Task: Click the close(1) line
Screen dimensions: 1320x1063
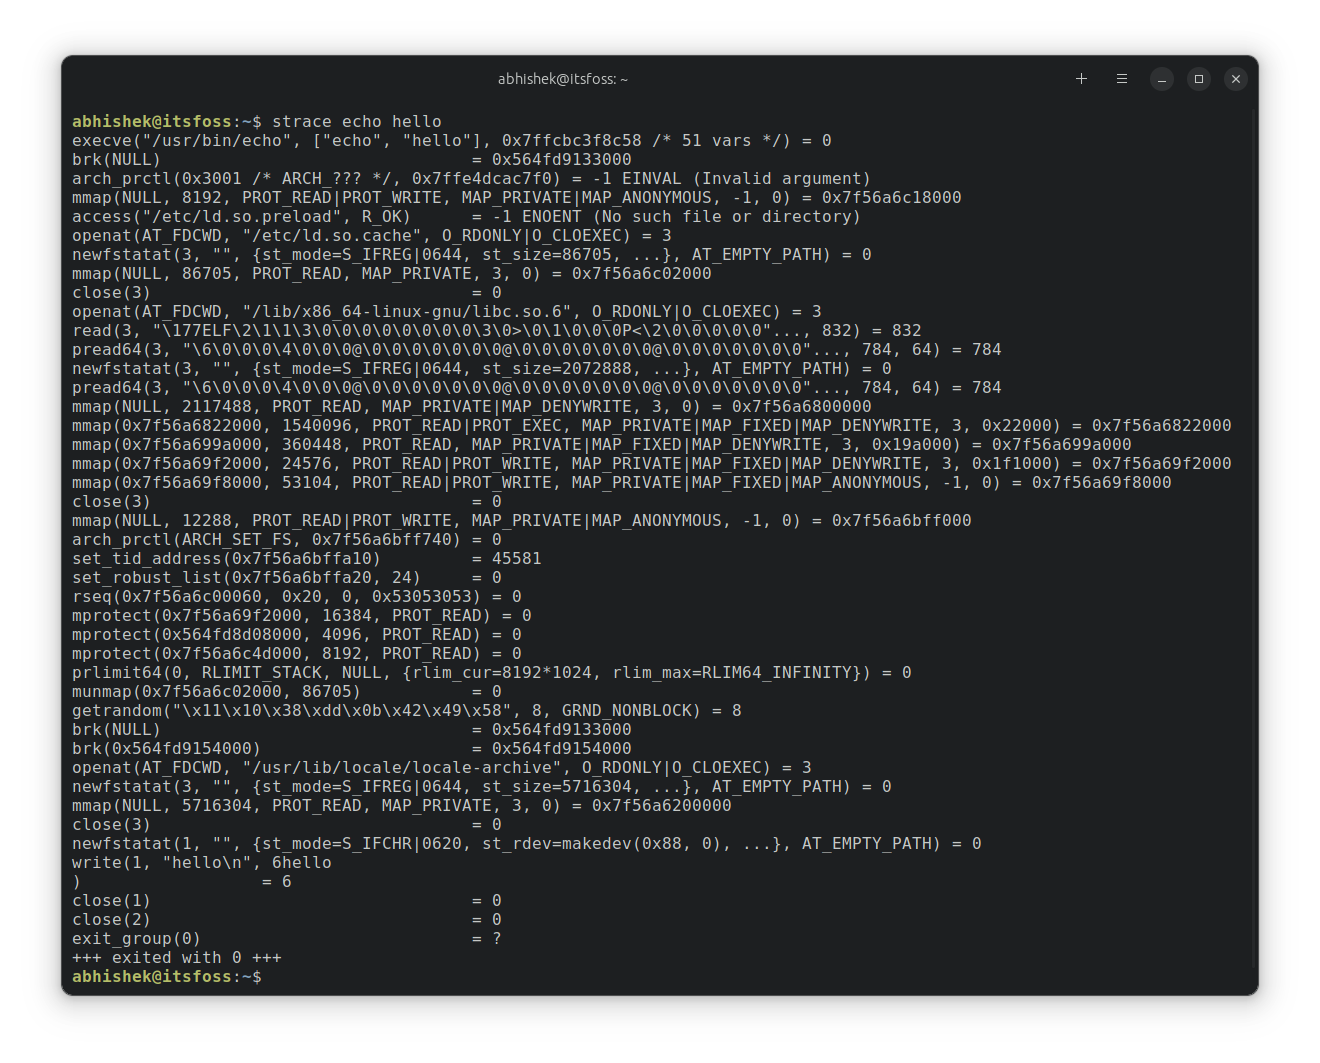Action: click(x=287, y=901)
